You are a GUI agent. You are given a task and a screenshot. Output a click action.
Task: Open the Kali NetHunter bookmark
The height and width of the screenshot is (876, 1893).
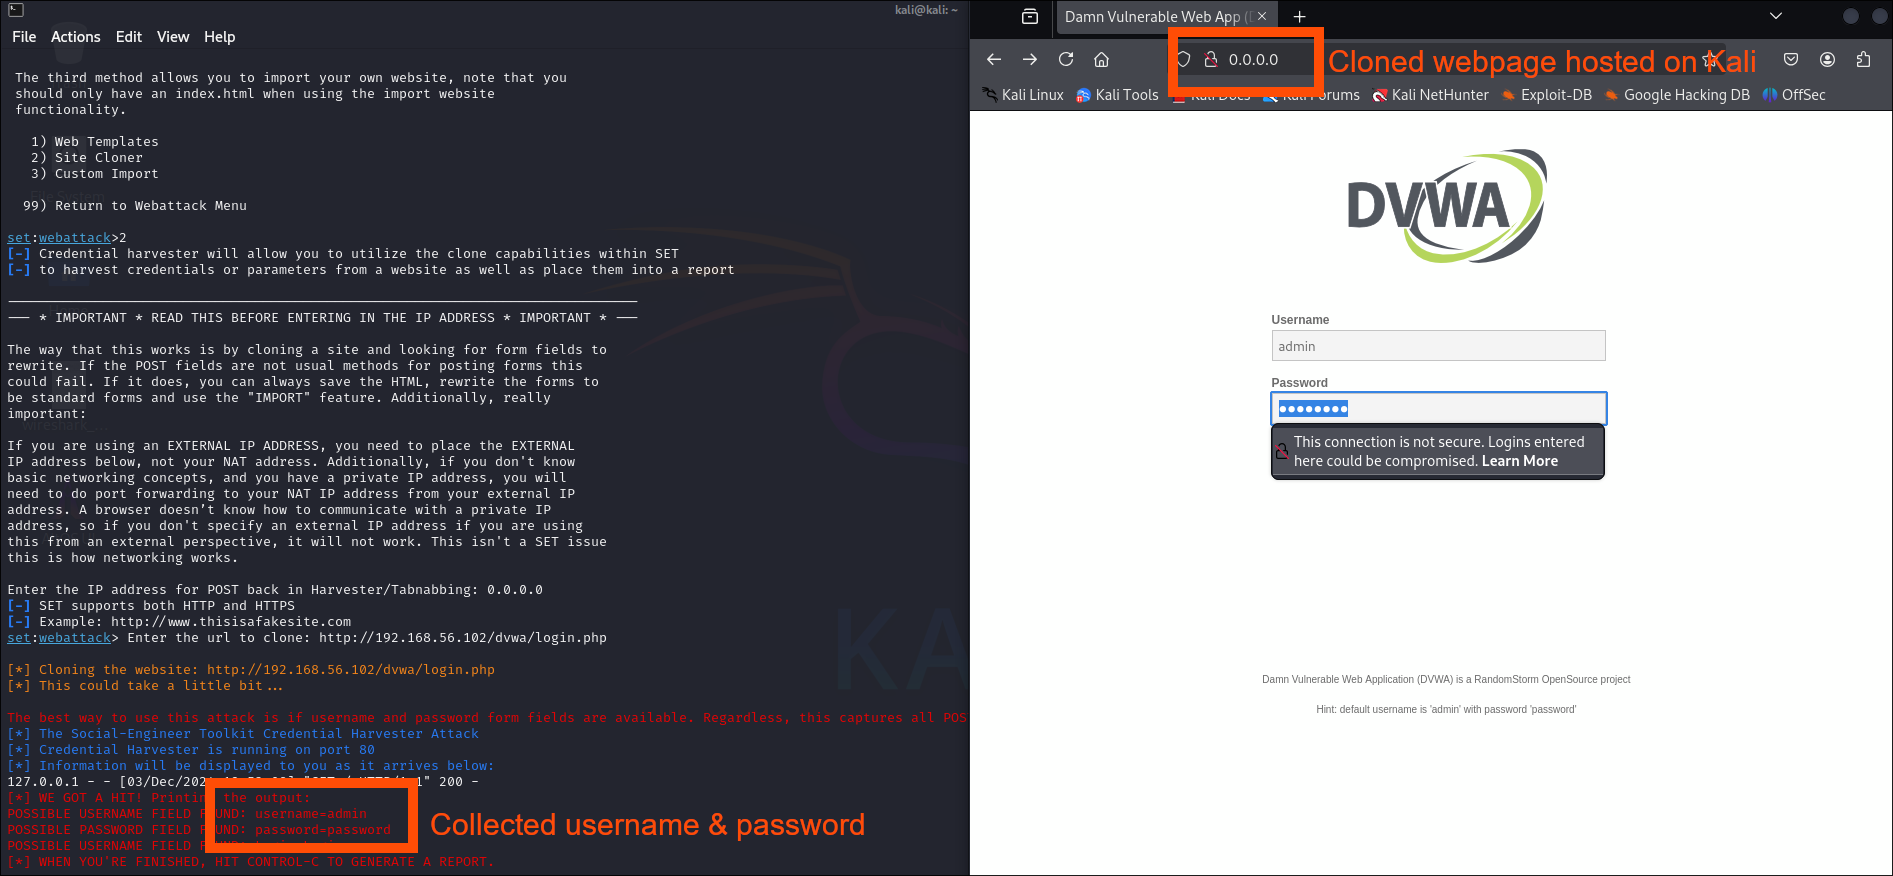coord(1430,95)
